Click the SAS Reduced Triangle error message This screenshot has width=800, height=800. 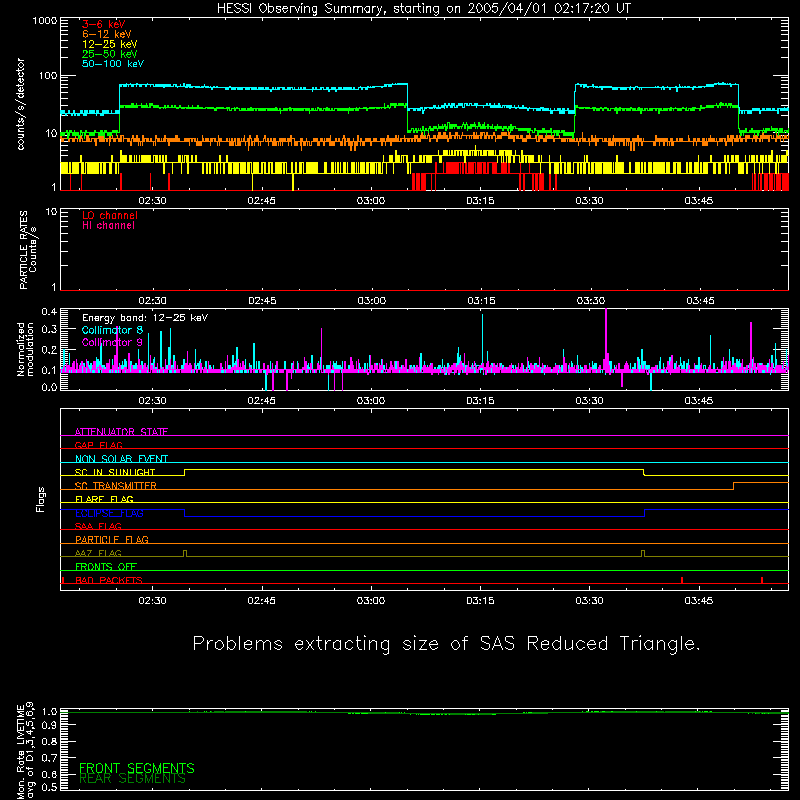point(446,644)
